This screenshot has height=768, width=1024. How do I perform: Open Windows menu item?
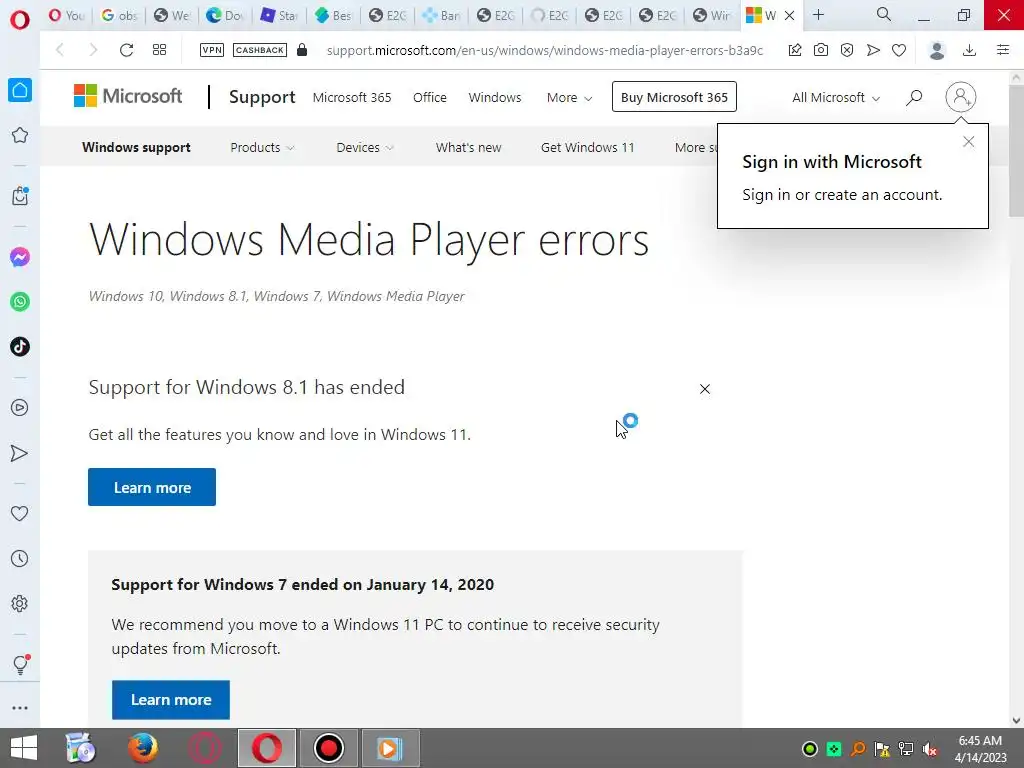495,97
